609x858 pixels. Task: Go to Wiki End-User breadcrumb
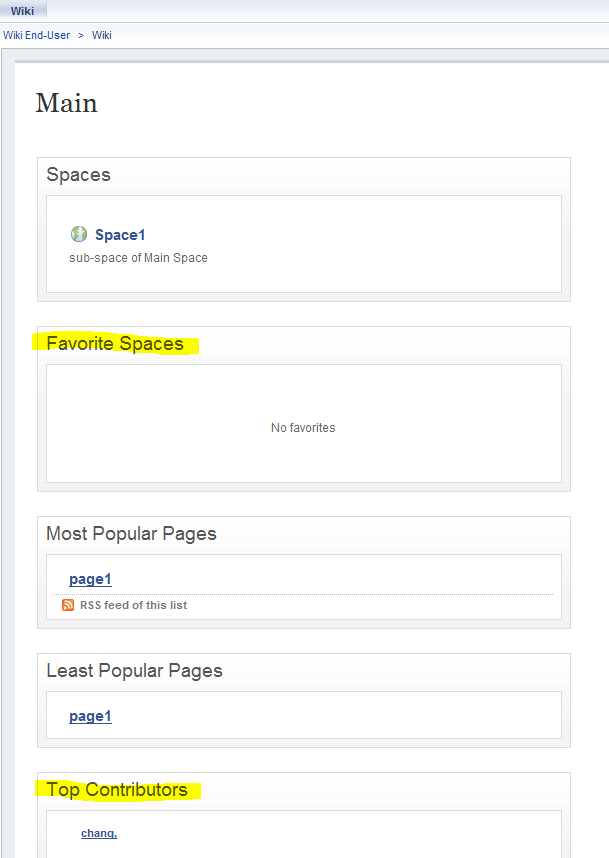coord(37,35)
